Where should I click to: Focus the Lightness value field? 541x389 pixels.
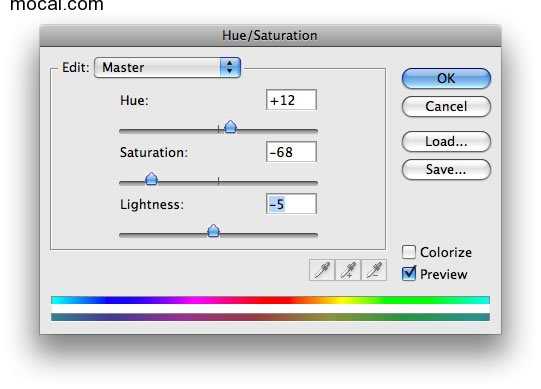(291, 204)
